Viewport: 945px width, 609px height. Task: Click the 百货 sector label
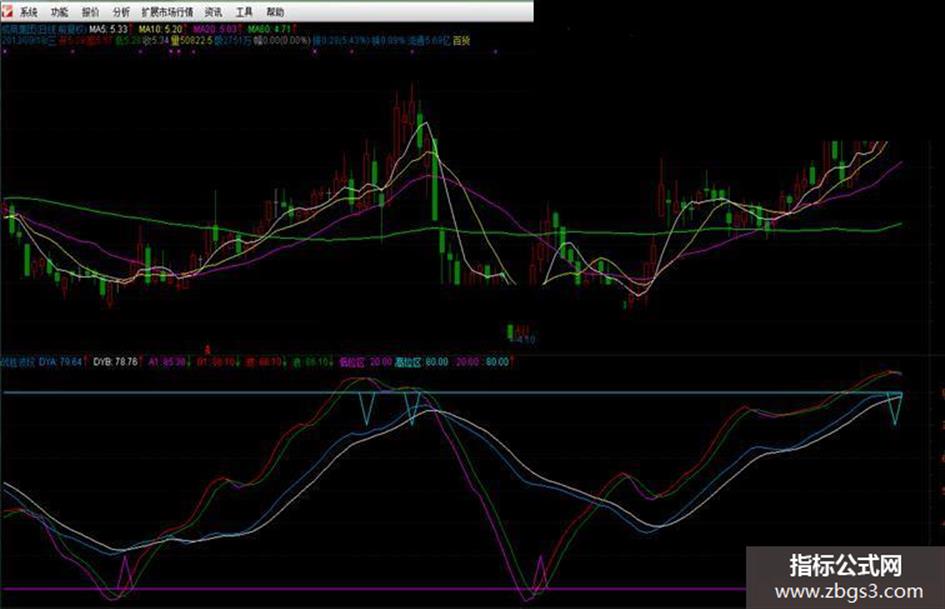461,40
